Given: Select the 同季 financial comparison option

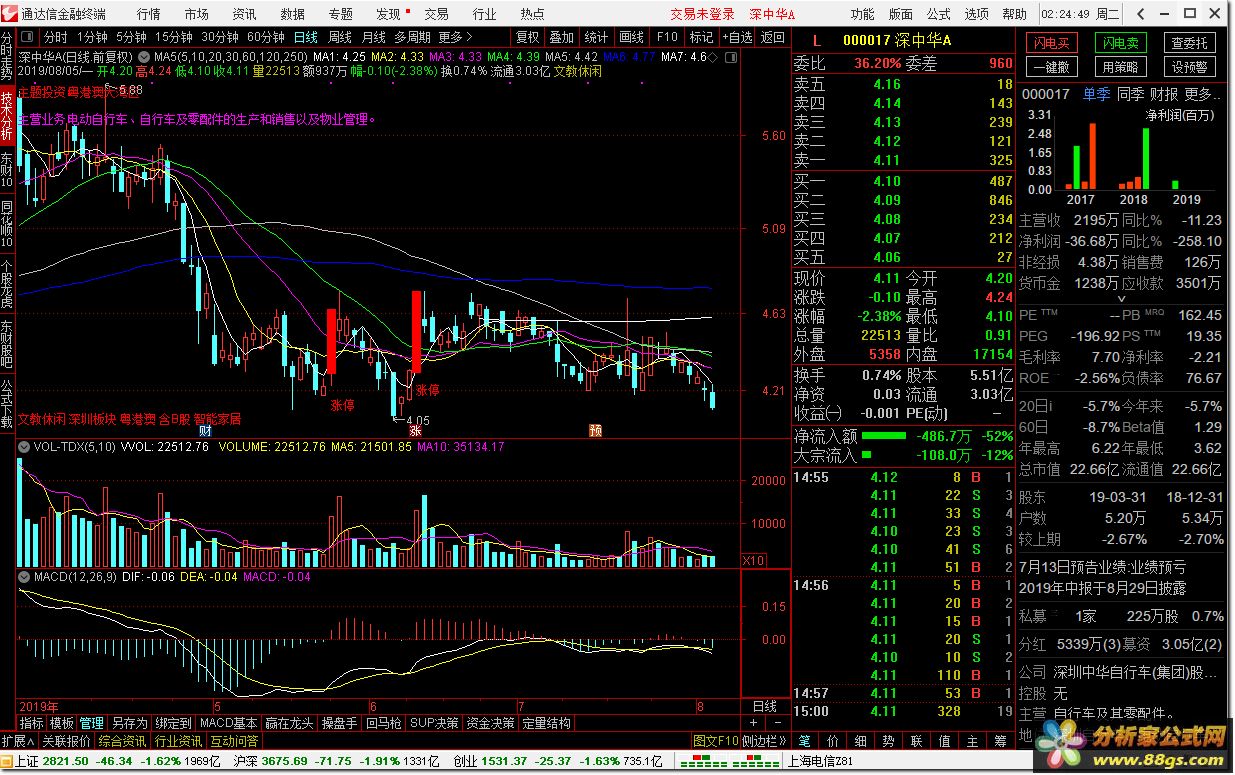Looking at the screenshot, I should click(1130, 94).
